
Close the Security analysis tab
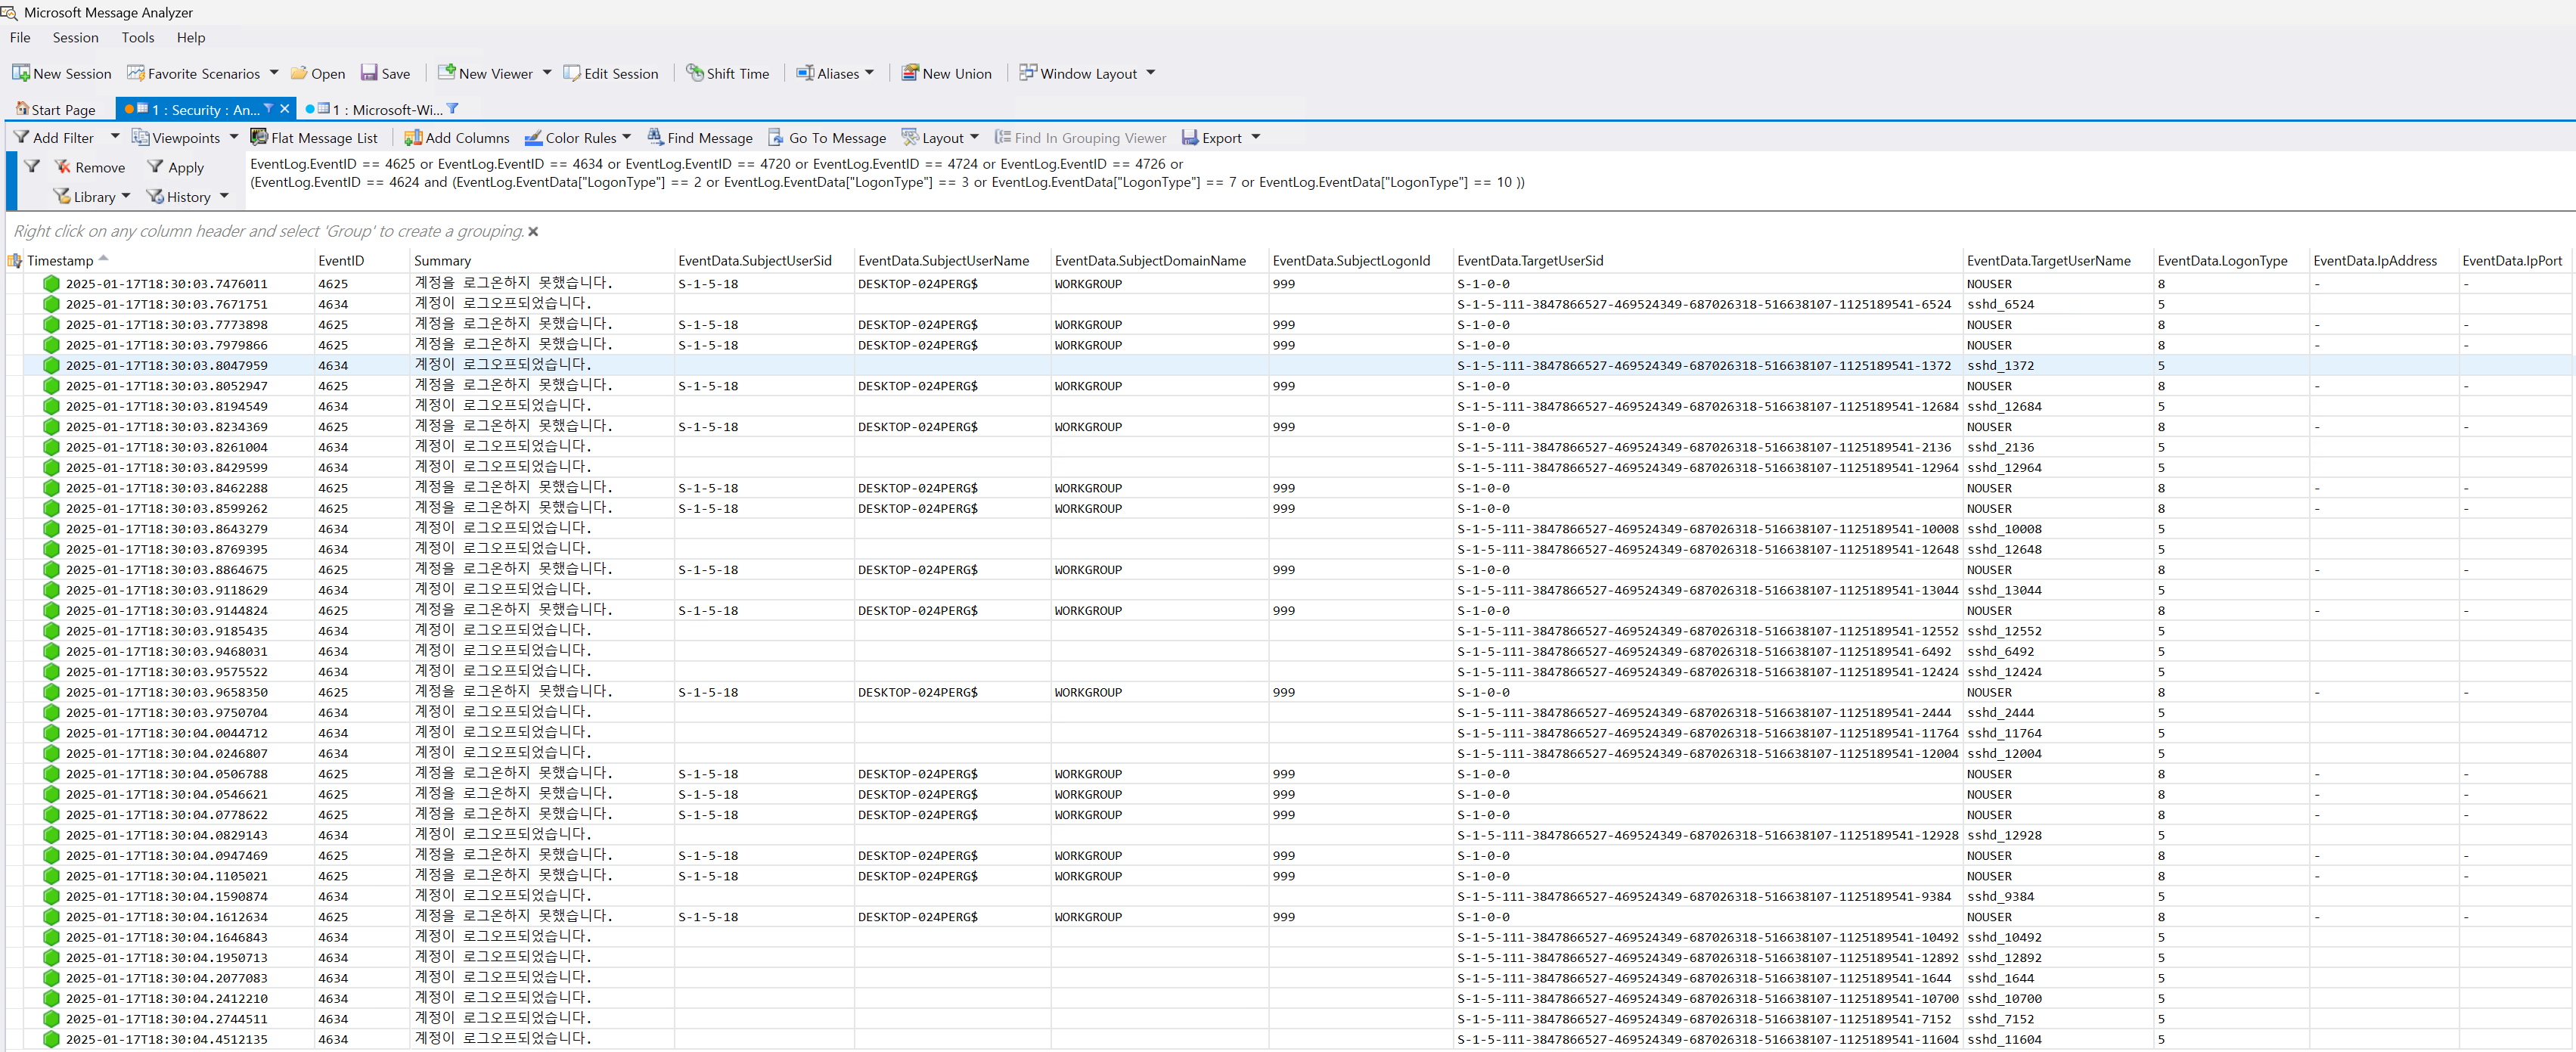click(x=285, y=109)
